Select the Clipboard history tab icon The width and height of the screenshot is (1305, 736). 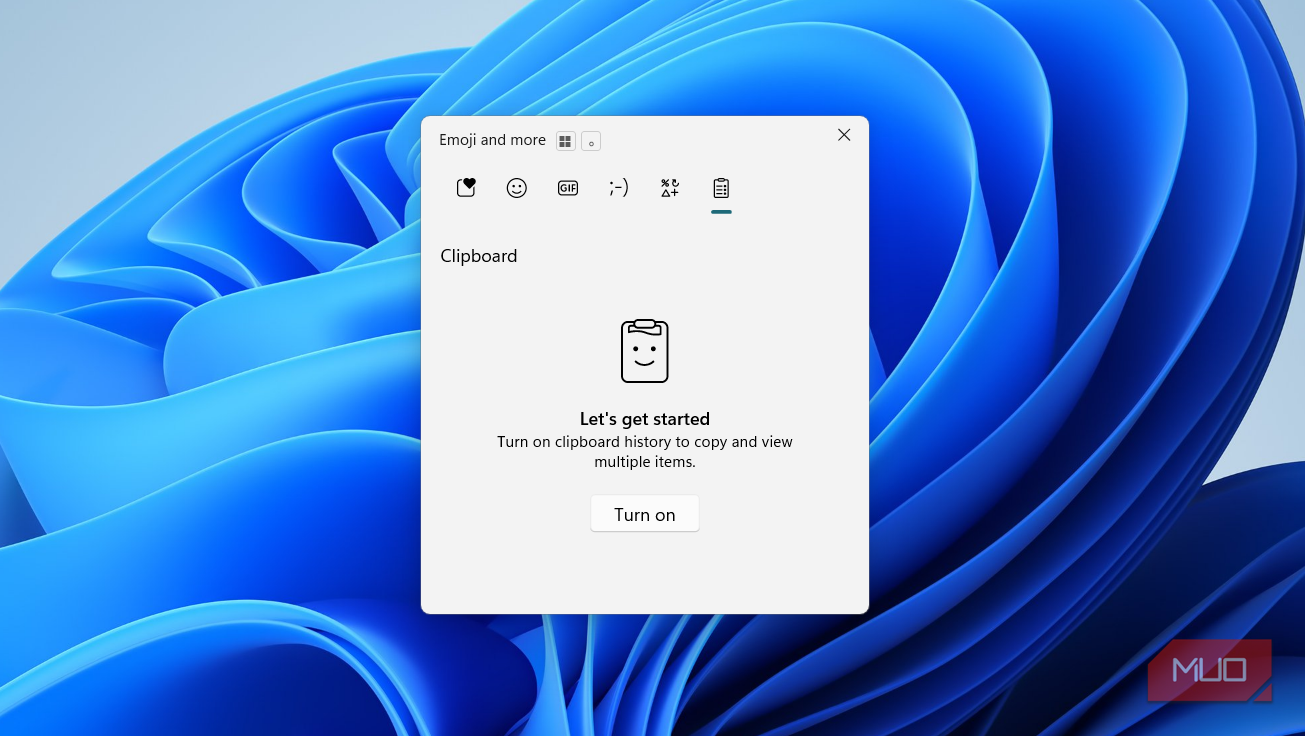pos(721,188)
